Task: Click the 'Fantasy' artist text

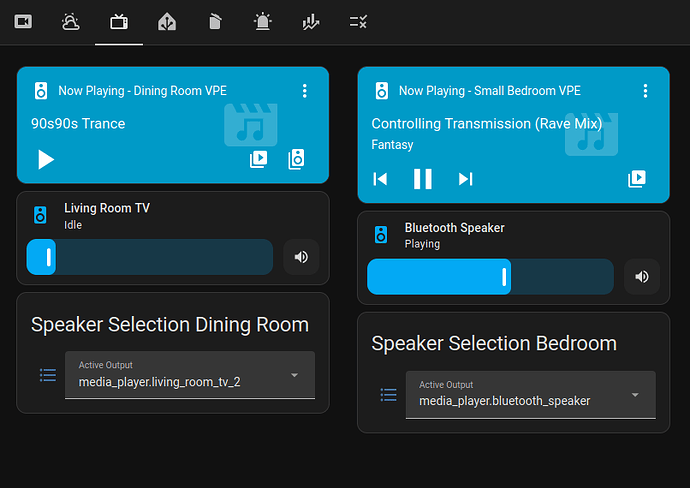Action: tap(392, 145)
